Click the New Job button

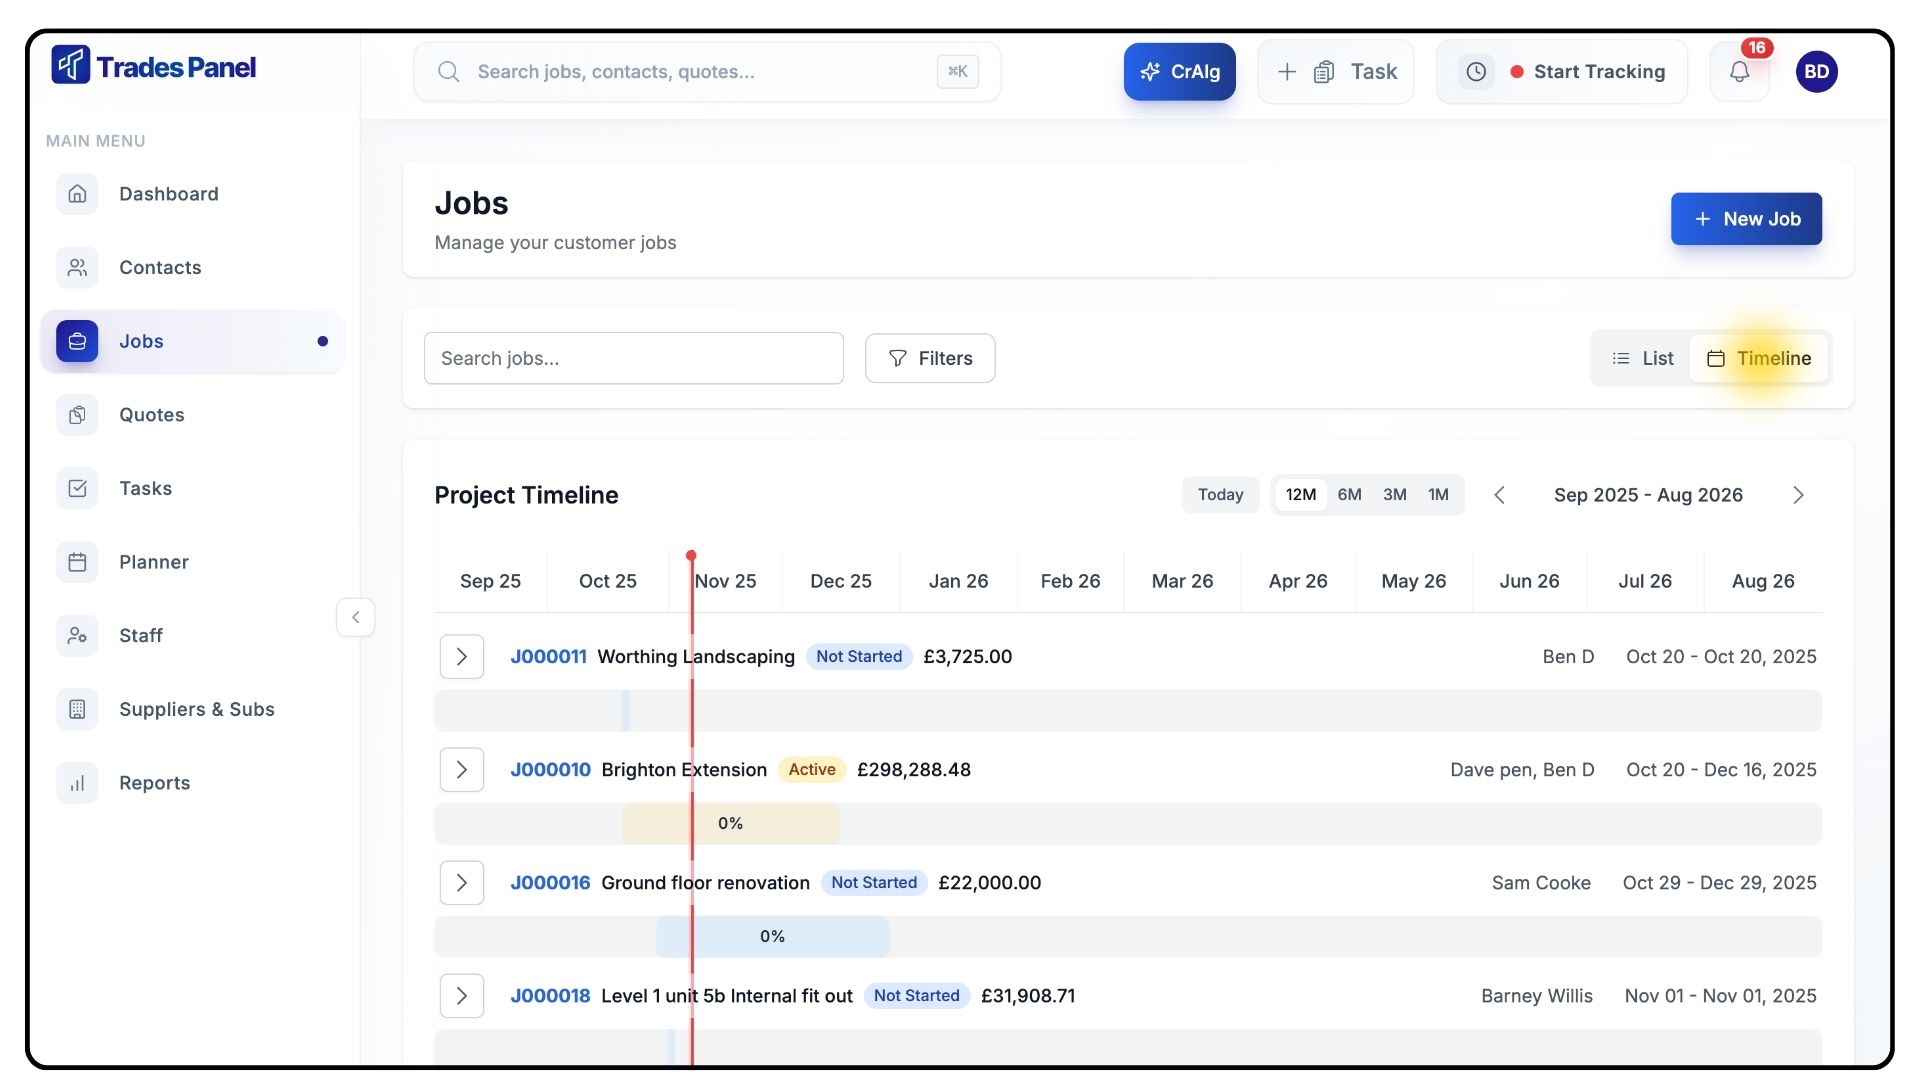tap(1745, 219)
